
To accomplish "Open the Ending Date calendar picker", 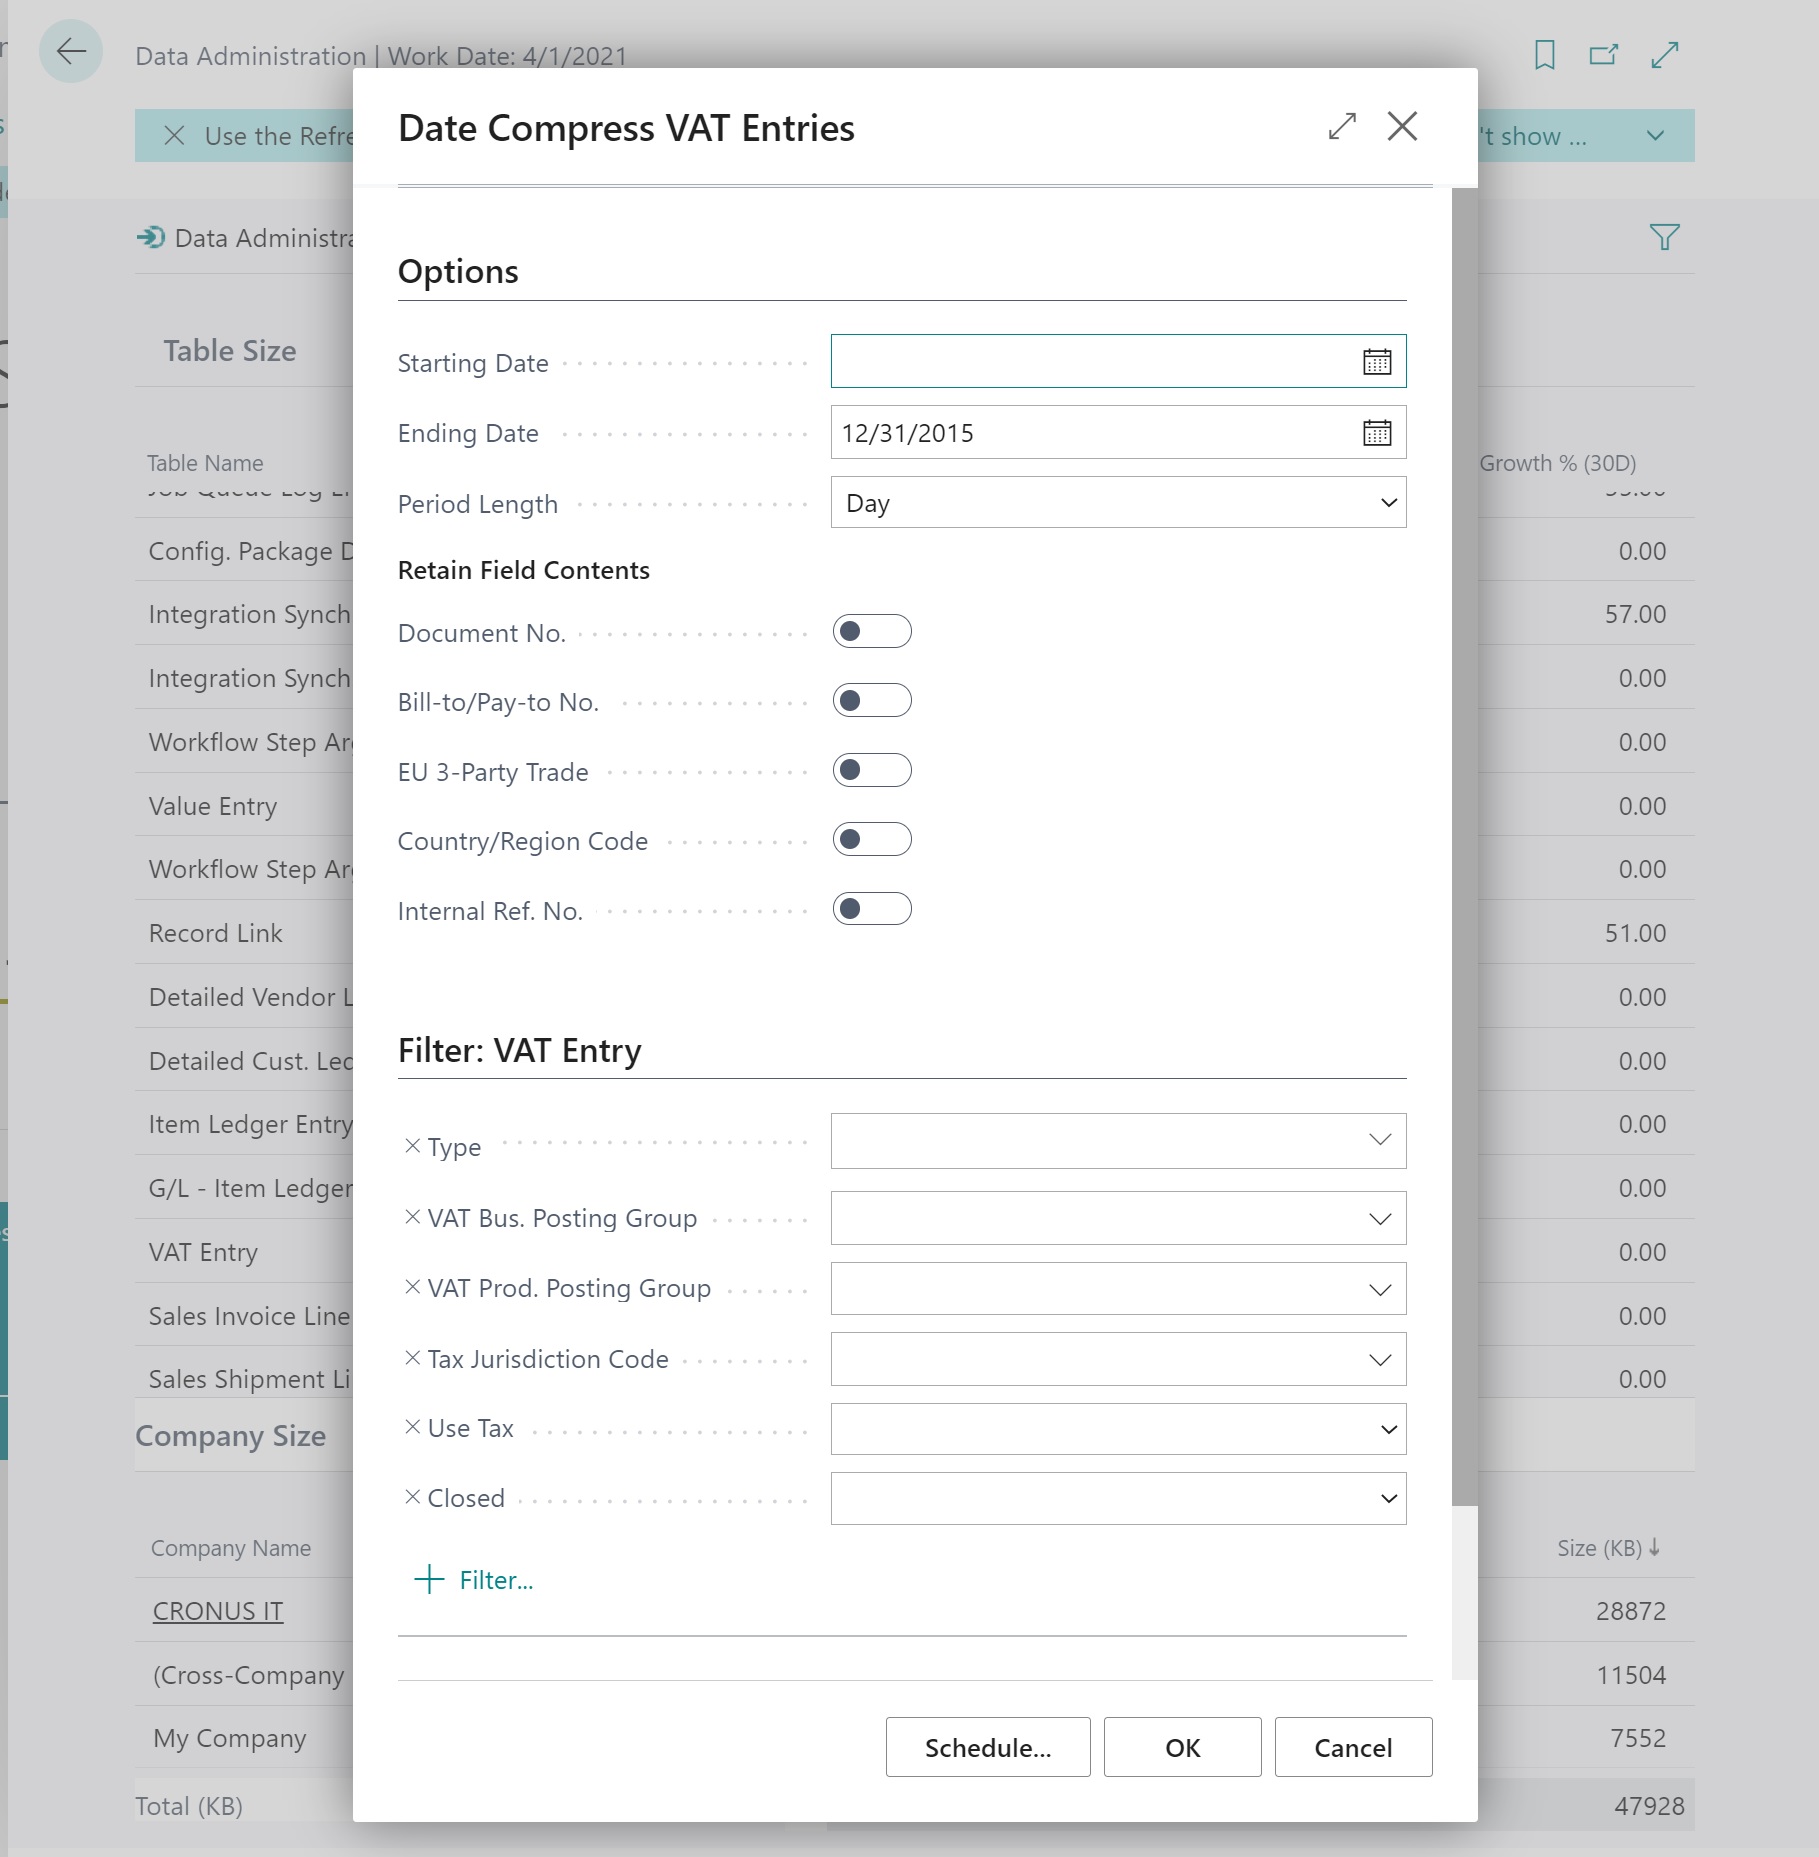I will [x=1376, y=433].
